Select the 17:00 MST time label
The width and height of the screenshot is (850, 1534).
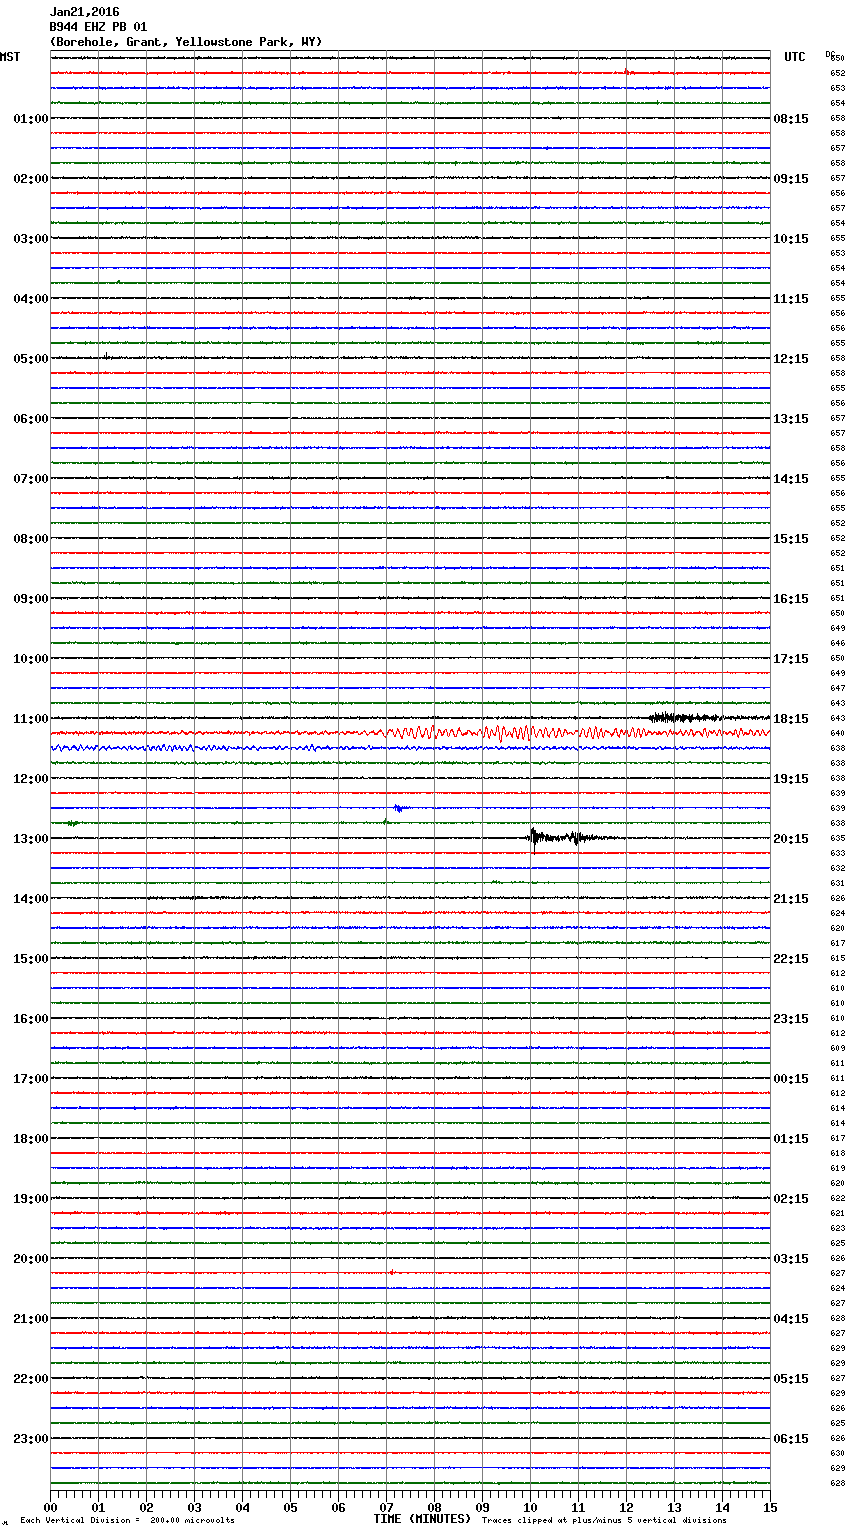click(x=31, y=1079)
